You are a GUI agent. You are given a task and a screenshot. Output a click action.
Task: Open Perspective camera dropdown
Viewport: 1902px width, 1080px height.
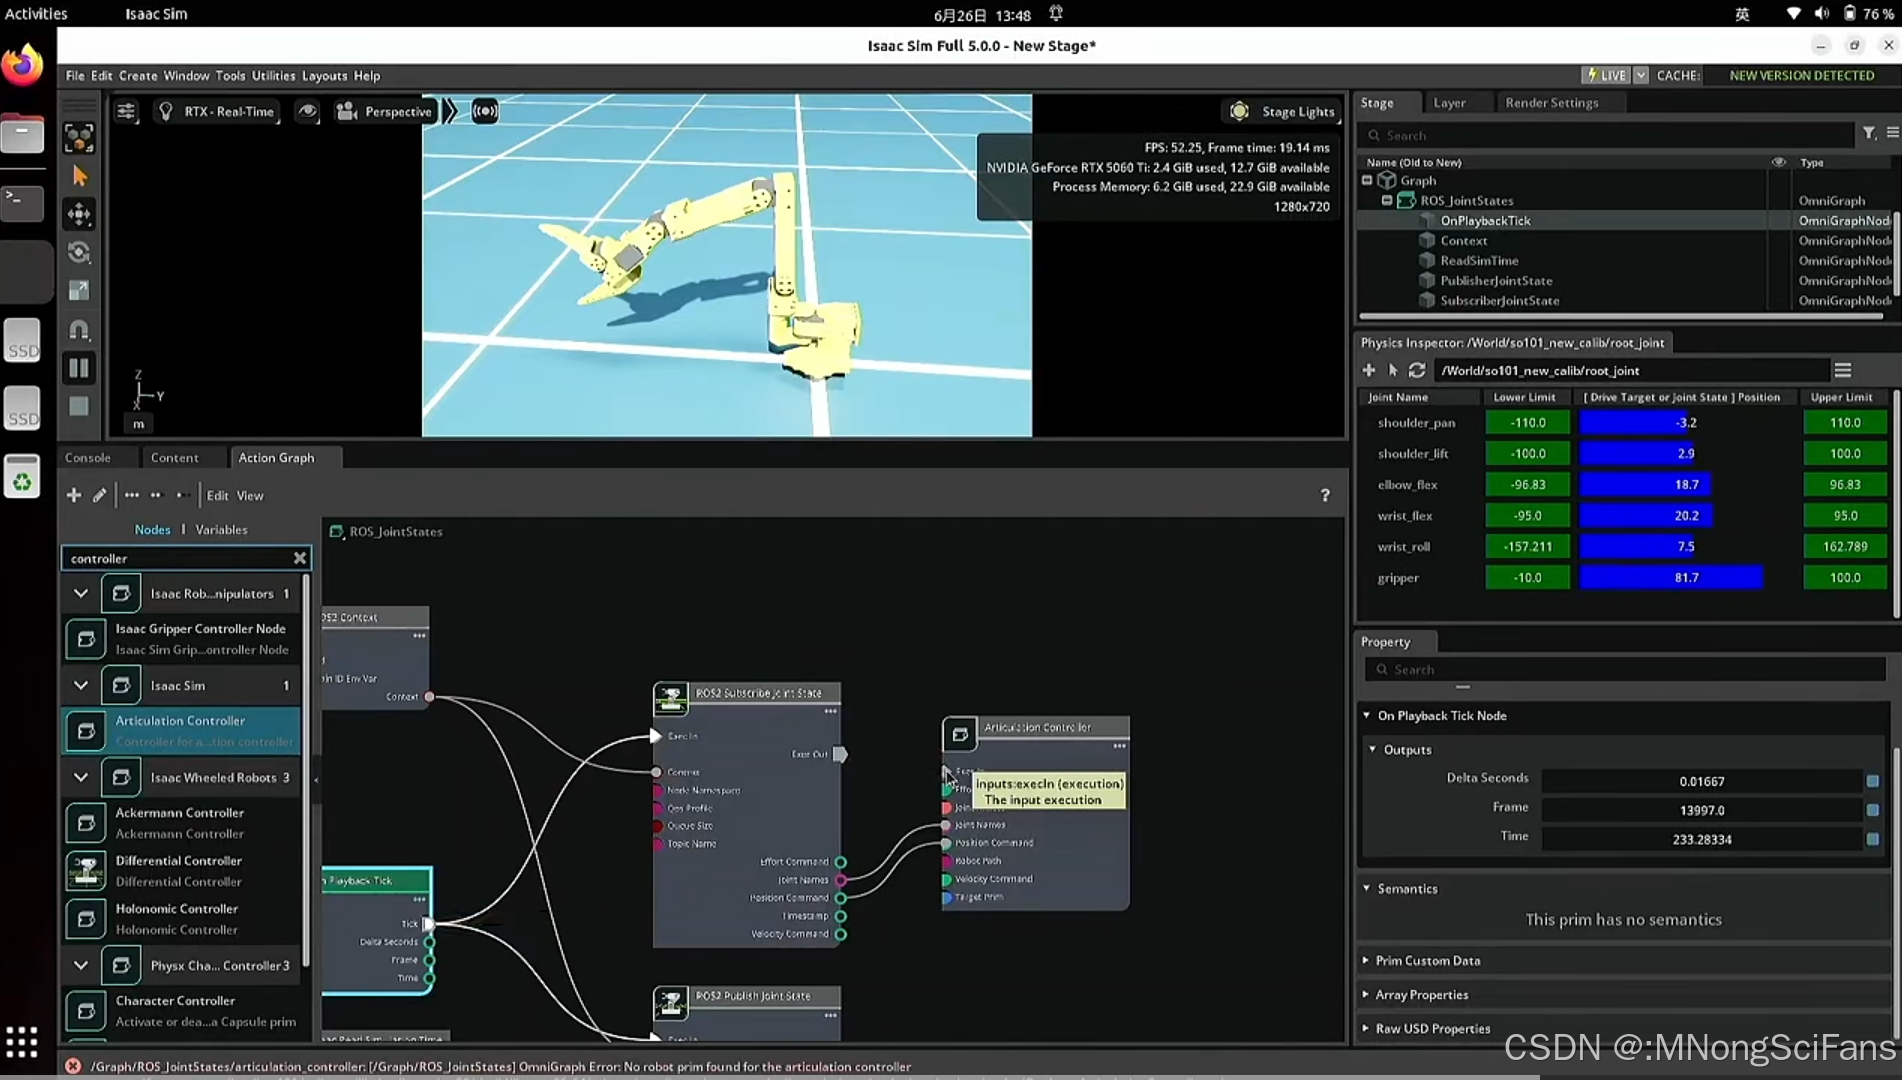tap(385, 111)
